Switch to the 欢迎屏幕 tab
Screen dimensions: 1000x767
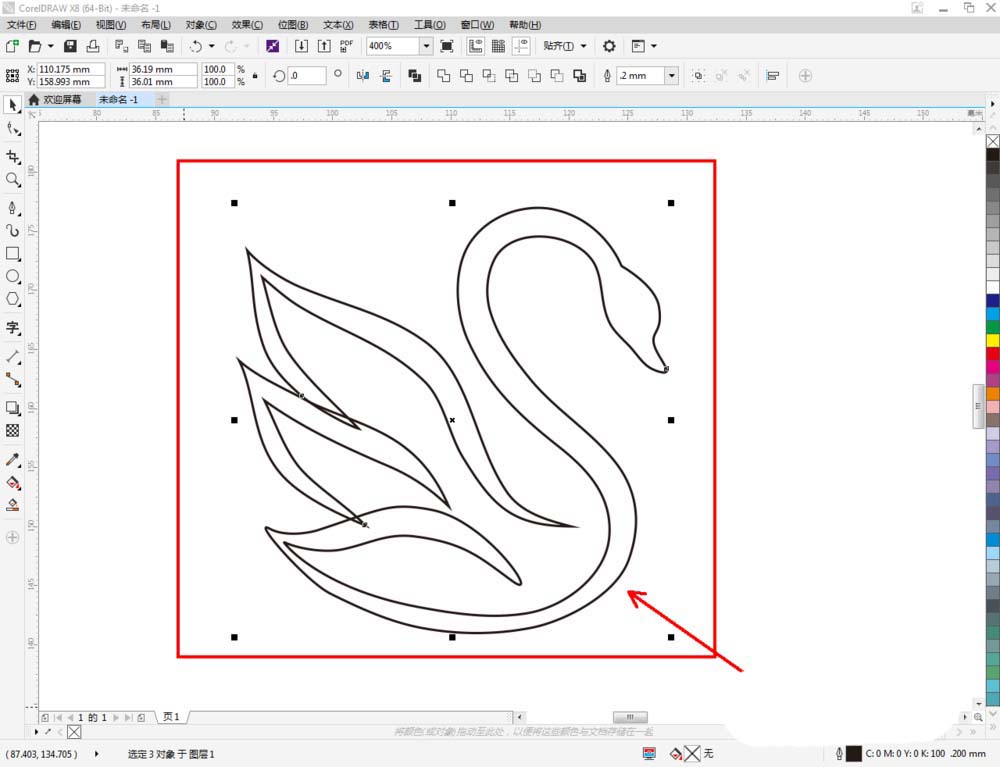coord(62,100)
